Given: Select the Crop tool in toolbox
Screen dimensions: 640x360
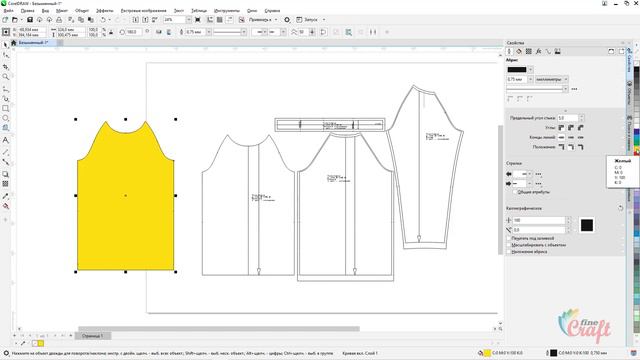Looking at the screenshot, I should (6, 67).
